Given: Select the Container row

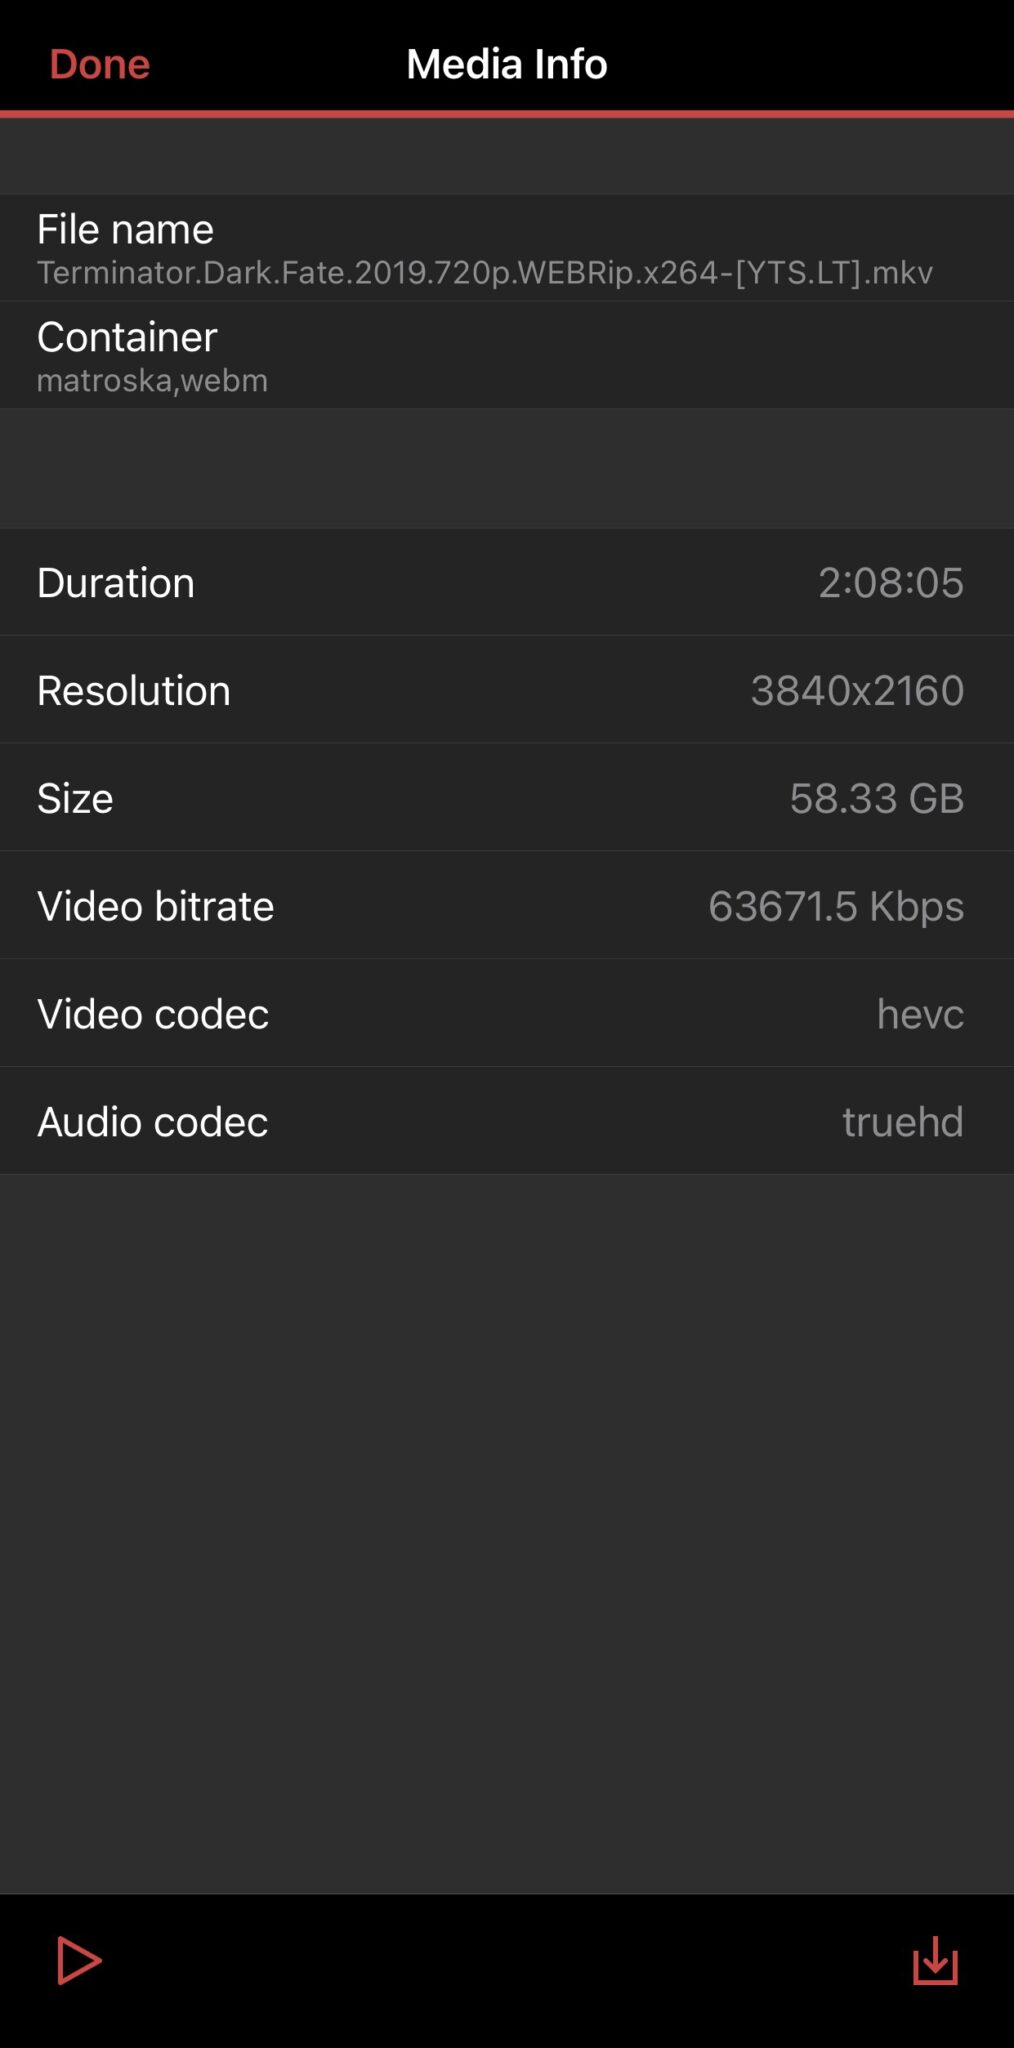Looking at the screenshot, I should (x=507, y=355).
